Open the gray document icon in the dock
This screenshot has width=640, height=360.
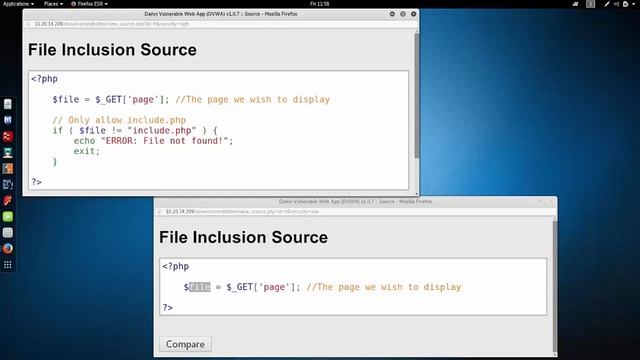(x=8, y=104)
